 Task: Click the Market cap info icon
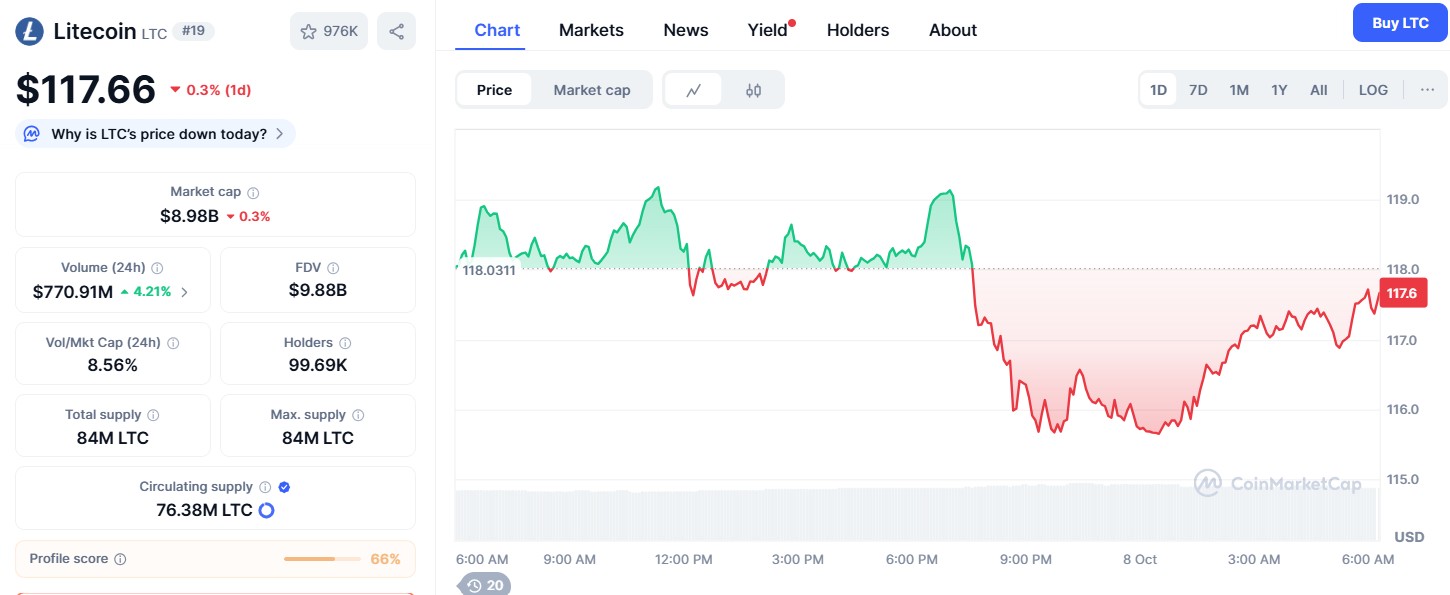253,192
